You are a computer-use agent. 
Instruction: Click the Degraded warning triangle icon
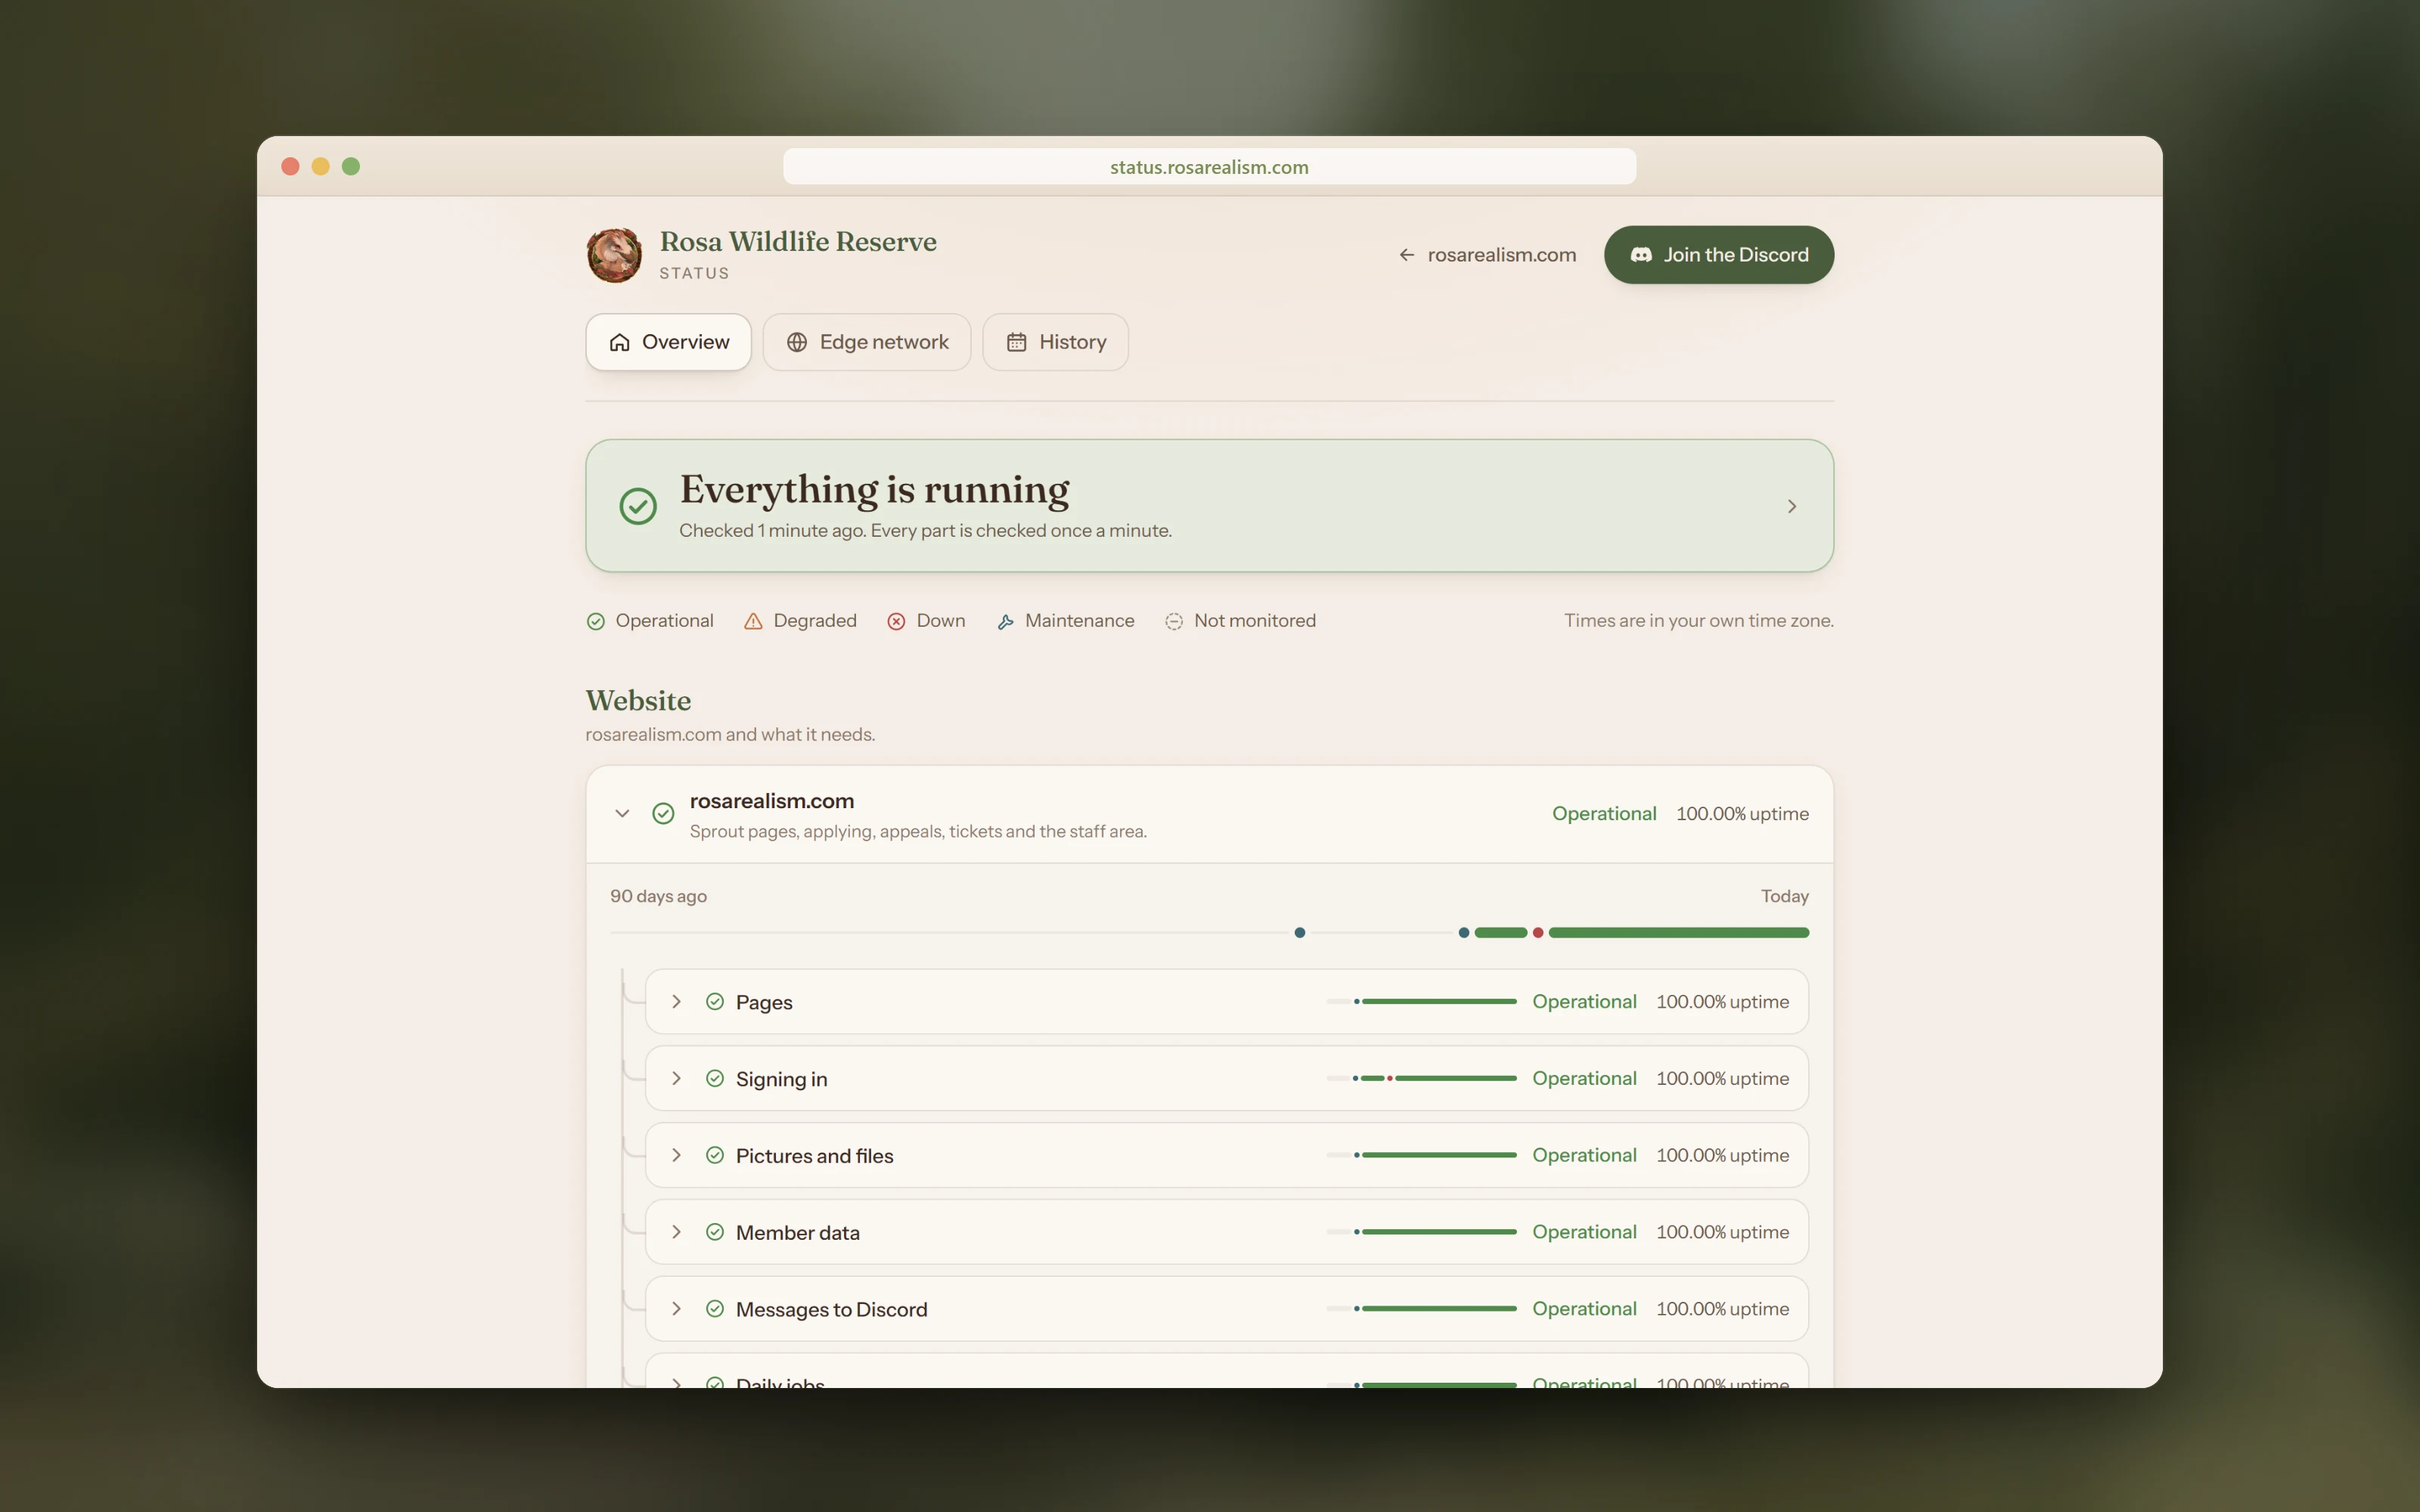click(753, 621)
